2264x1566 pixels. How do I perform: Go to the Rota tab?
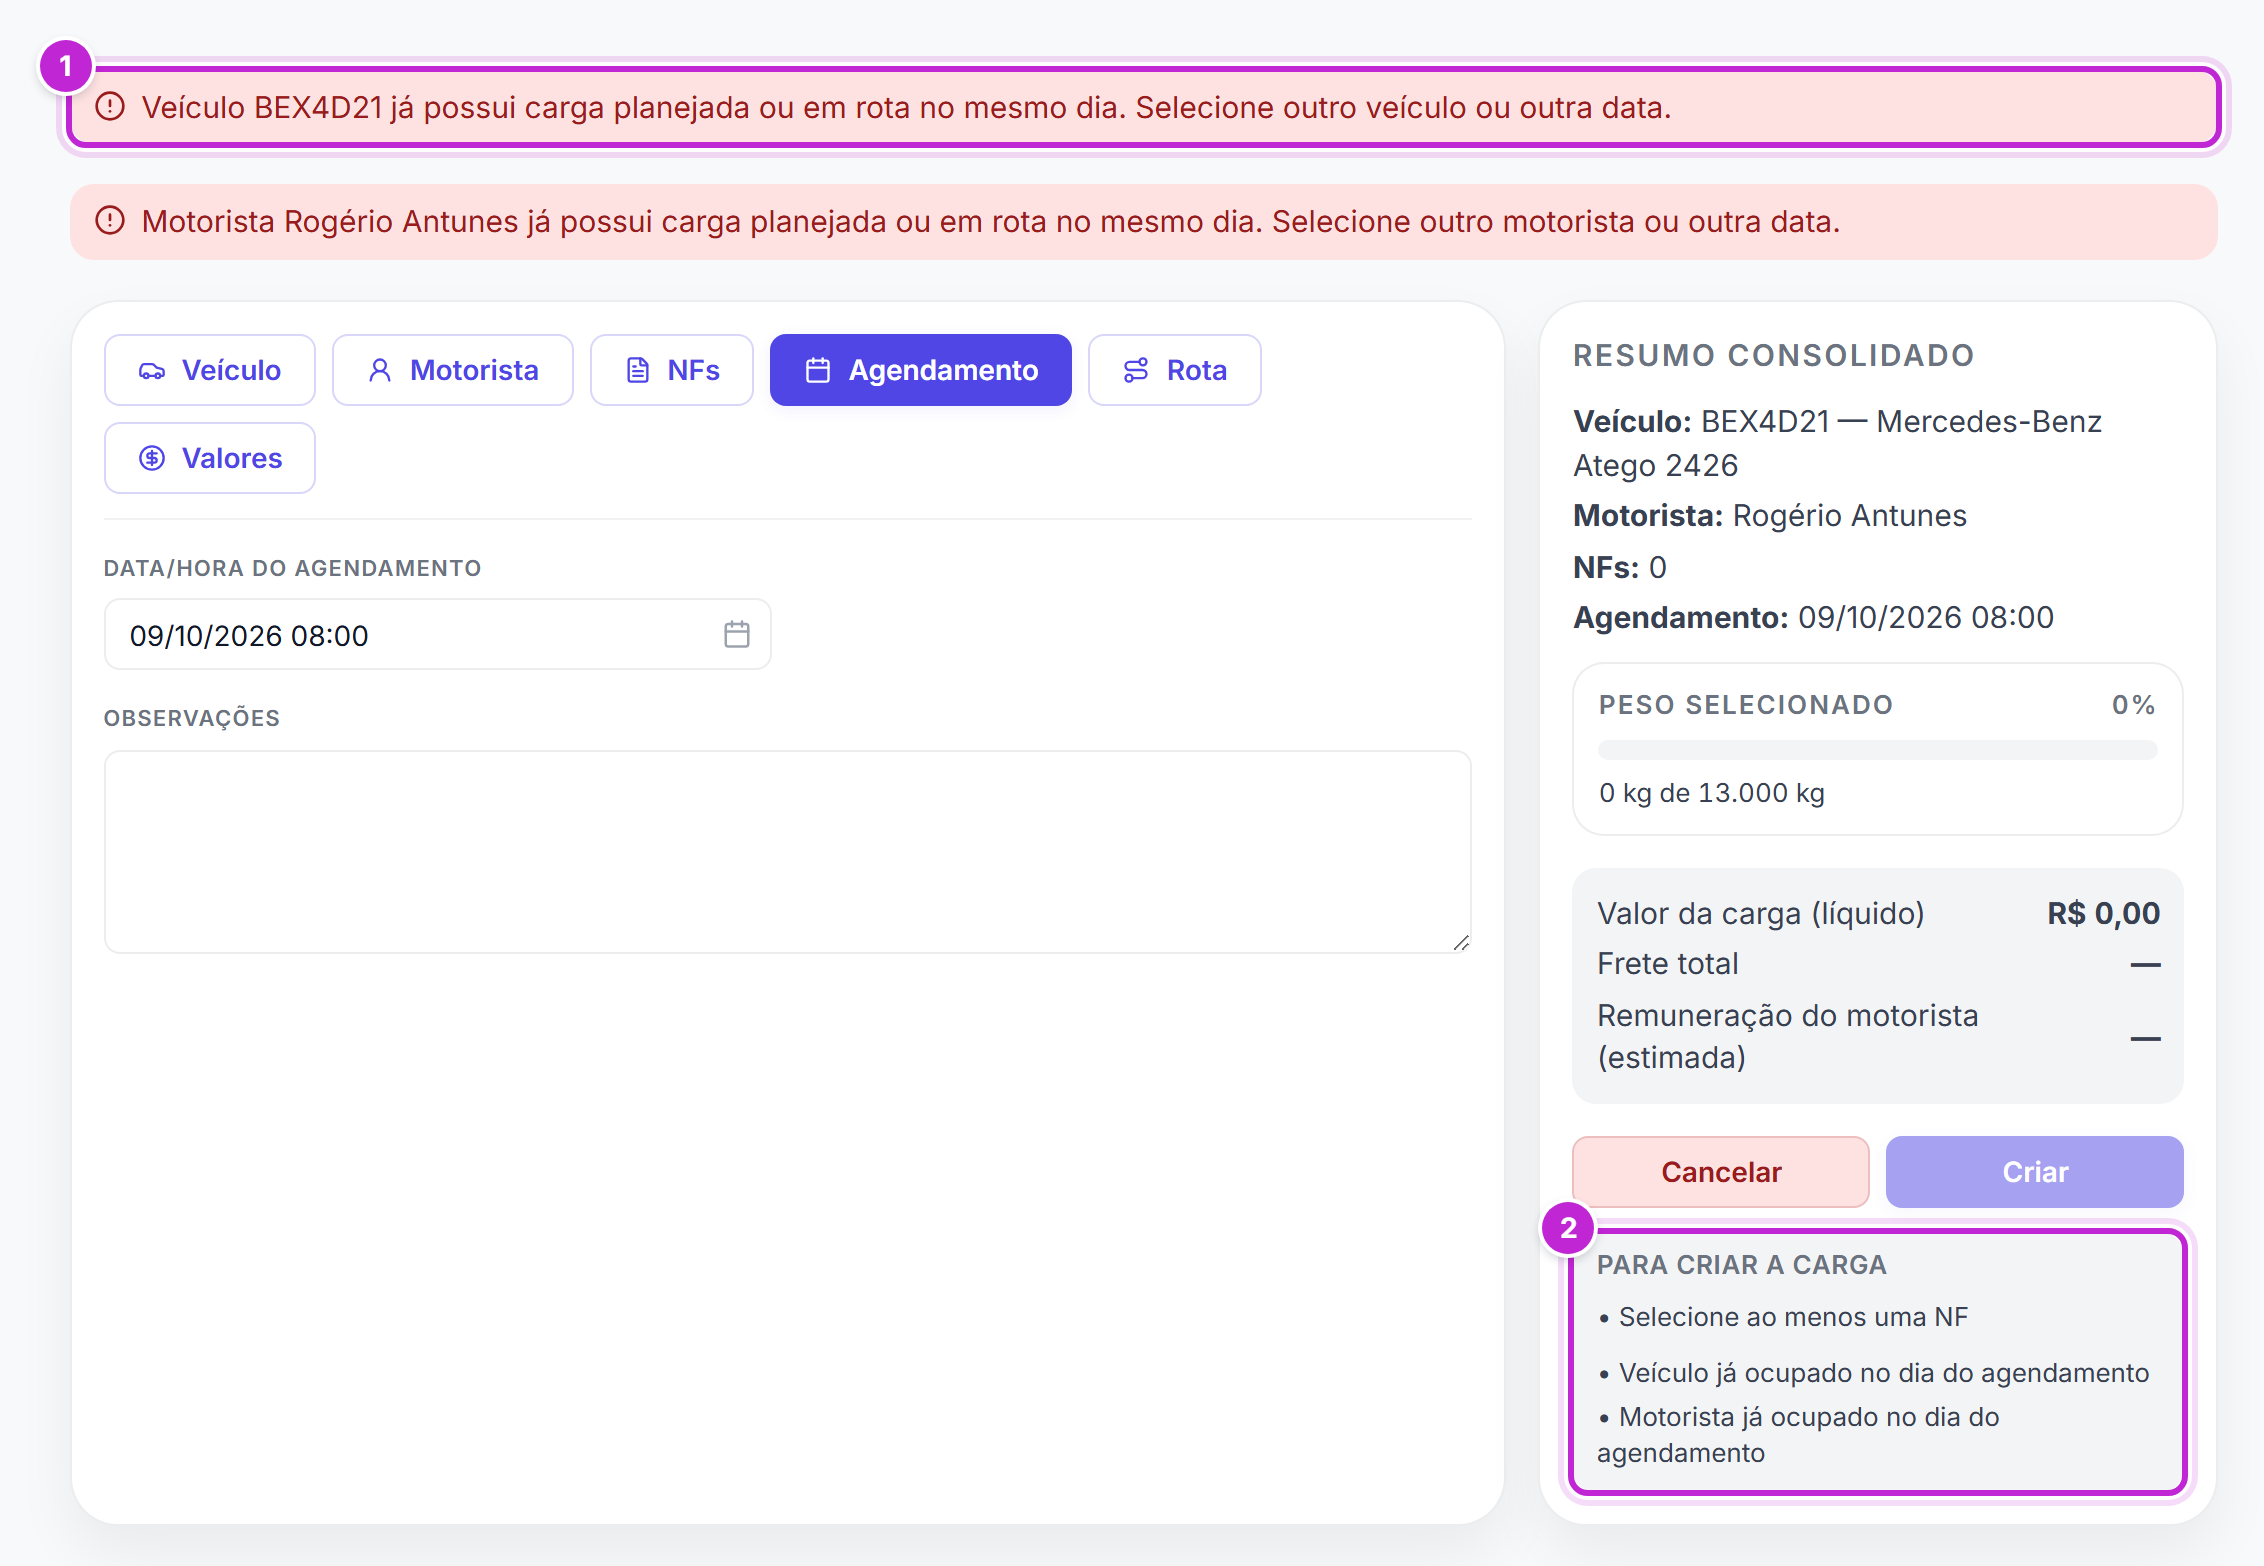1175,371
